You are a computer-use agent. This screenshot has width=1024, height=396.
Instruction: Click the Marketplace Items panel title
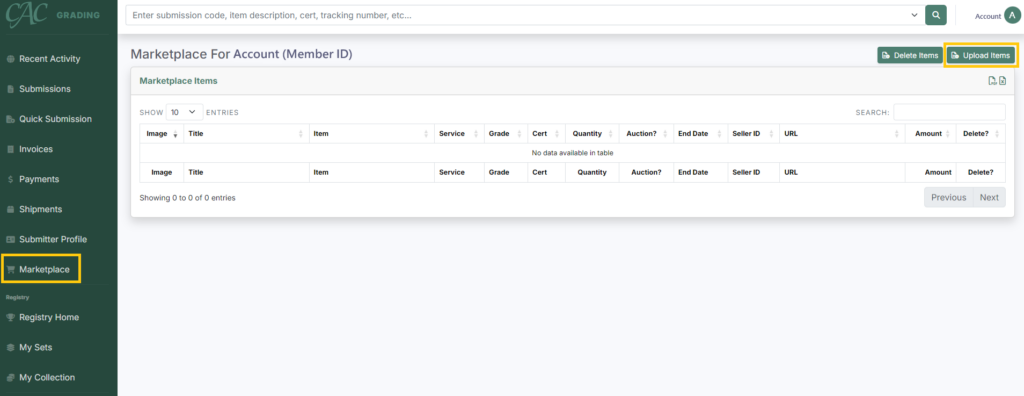click(x=178, y=81)
